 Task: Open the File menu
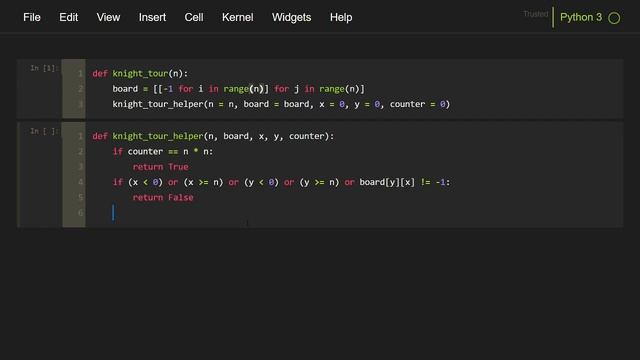32,18
